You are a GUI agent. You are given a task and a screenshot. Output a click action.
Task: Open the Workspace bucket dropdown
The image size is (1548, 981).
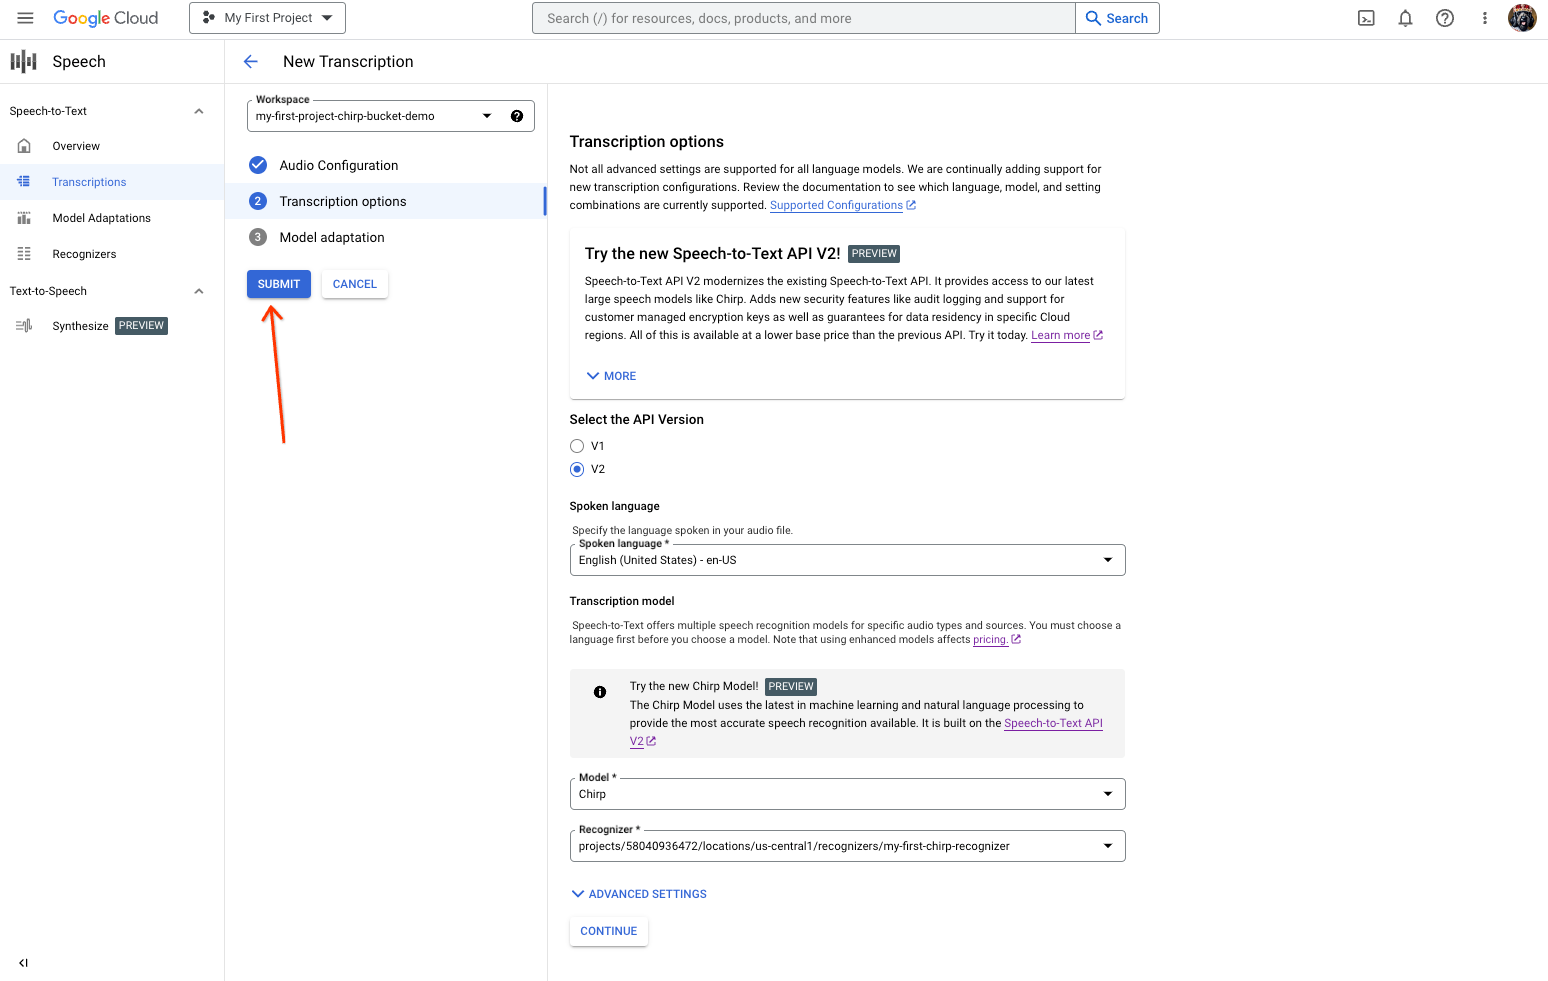390,116
